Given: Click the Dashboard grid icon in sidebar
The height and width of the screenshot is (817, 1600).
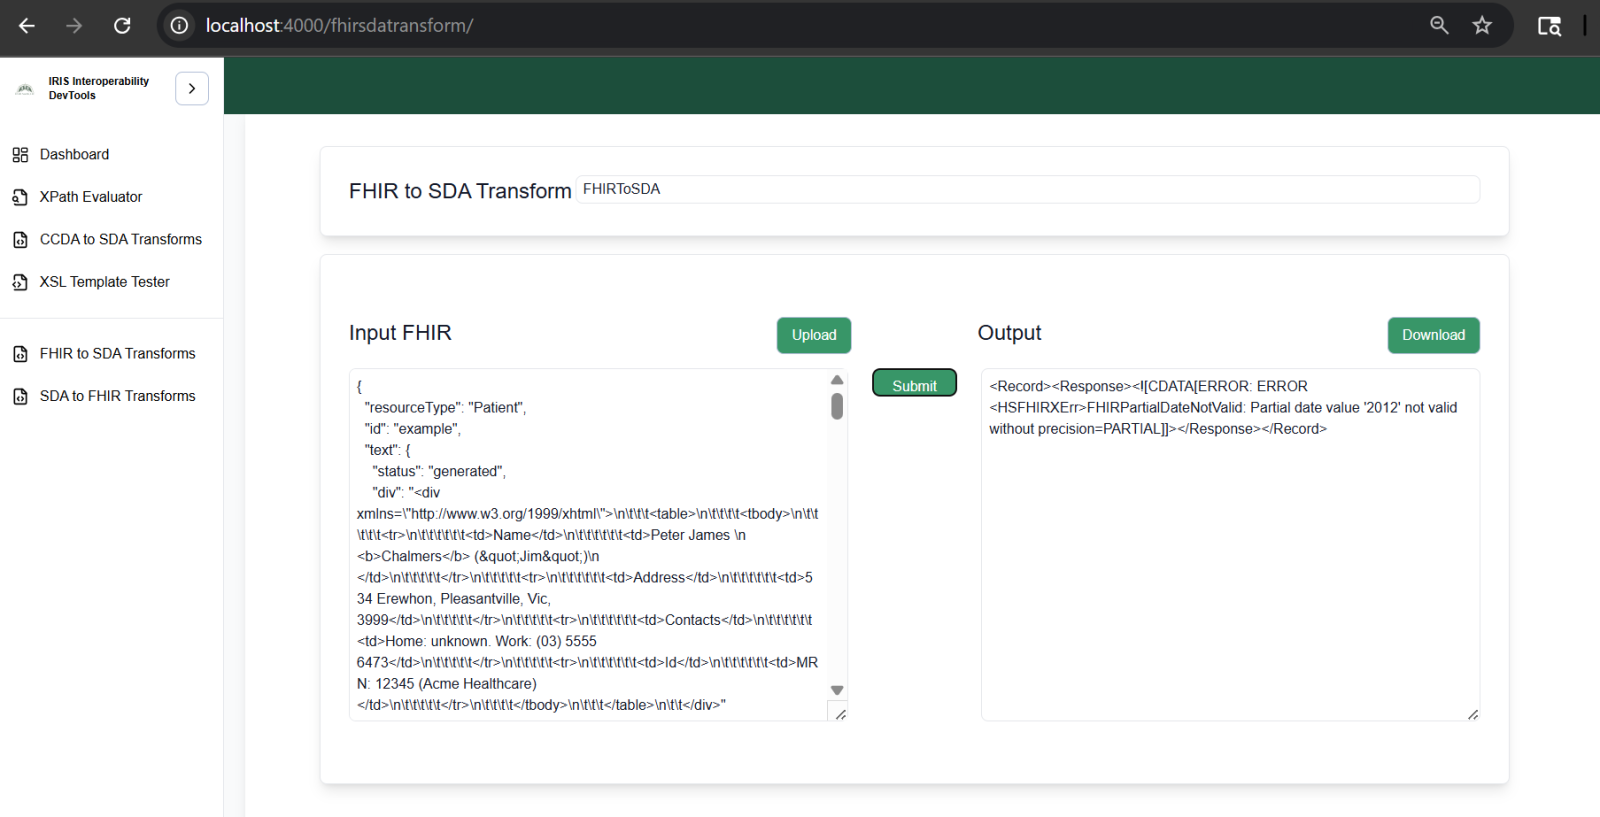Looking at the screenshot, I should pos(20,155).
